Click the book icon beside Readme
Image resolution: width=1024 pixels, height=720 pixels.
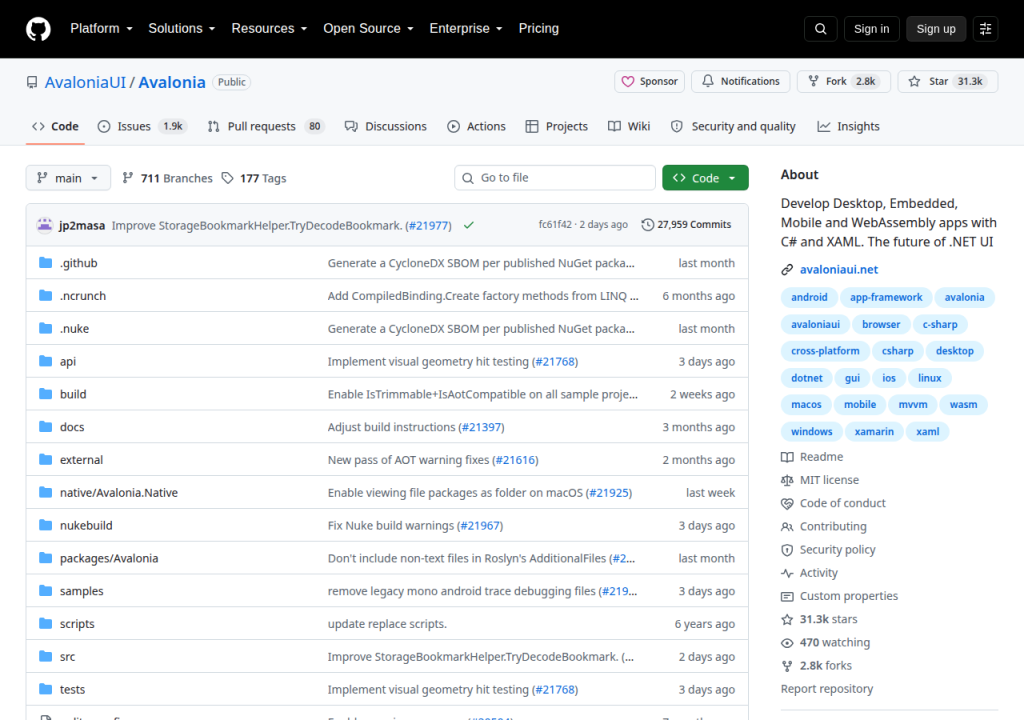point(787,457)
